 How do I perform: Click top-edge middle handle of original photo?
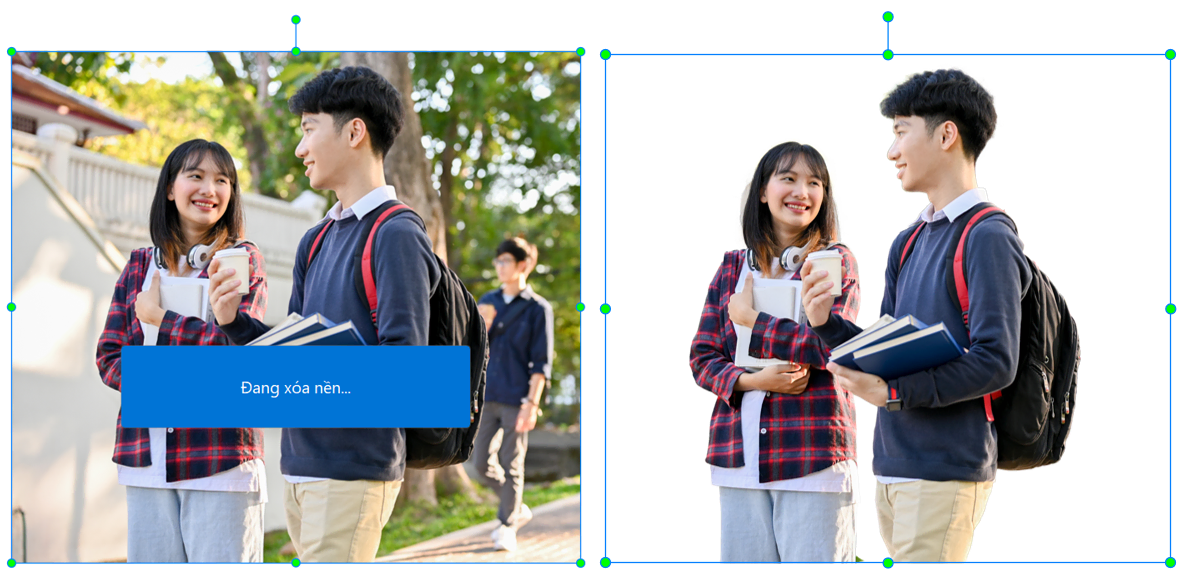[296, 51]
